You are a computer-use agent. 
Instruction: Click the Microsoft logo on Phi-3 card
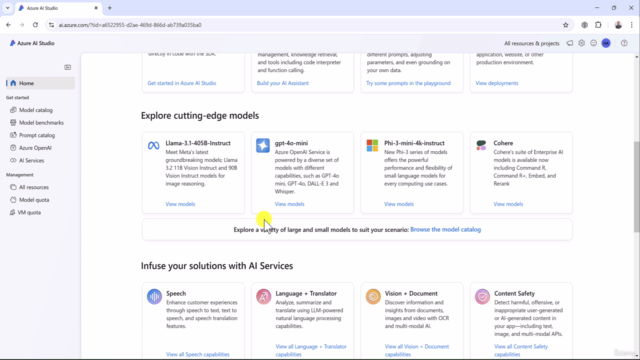tap(372, 145)
